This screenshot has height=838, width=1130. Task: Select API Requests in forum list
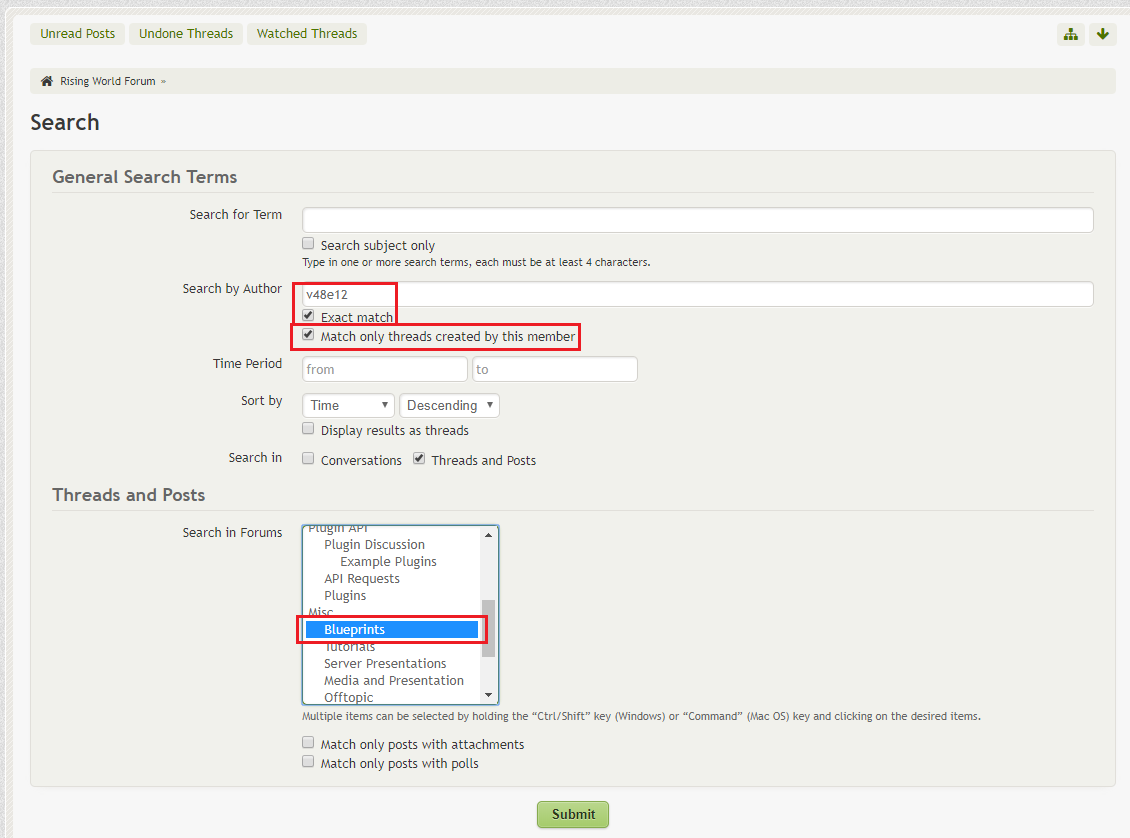[362, 579]
